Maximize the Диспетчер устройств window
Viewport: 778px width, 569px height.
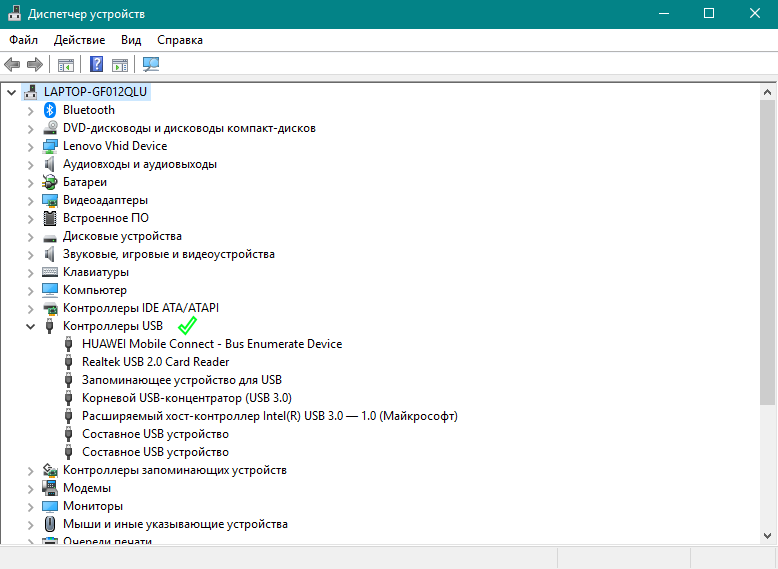click(709, 13)
